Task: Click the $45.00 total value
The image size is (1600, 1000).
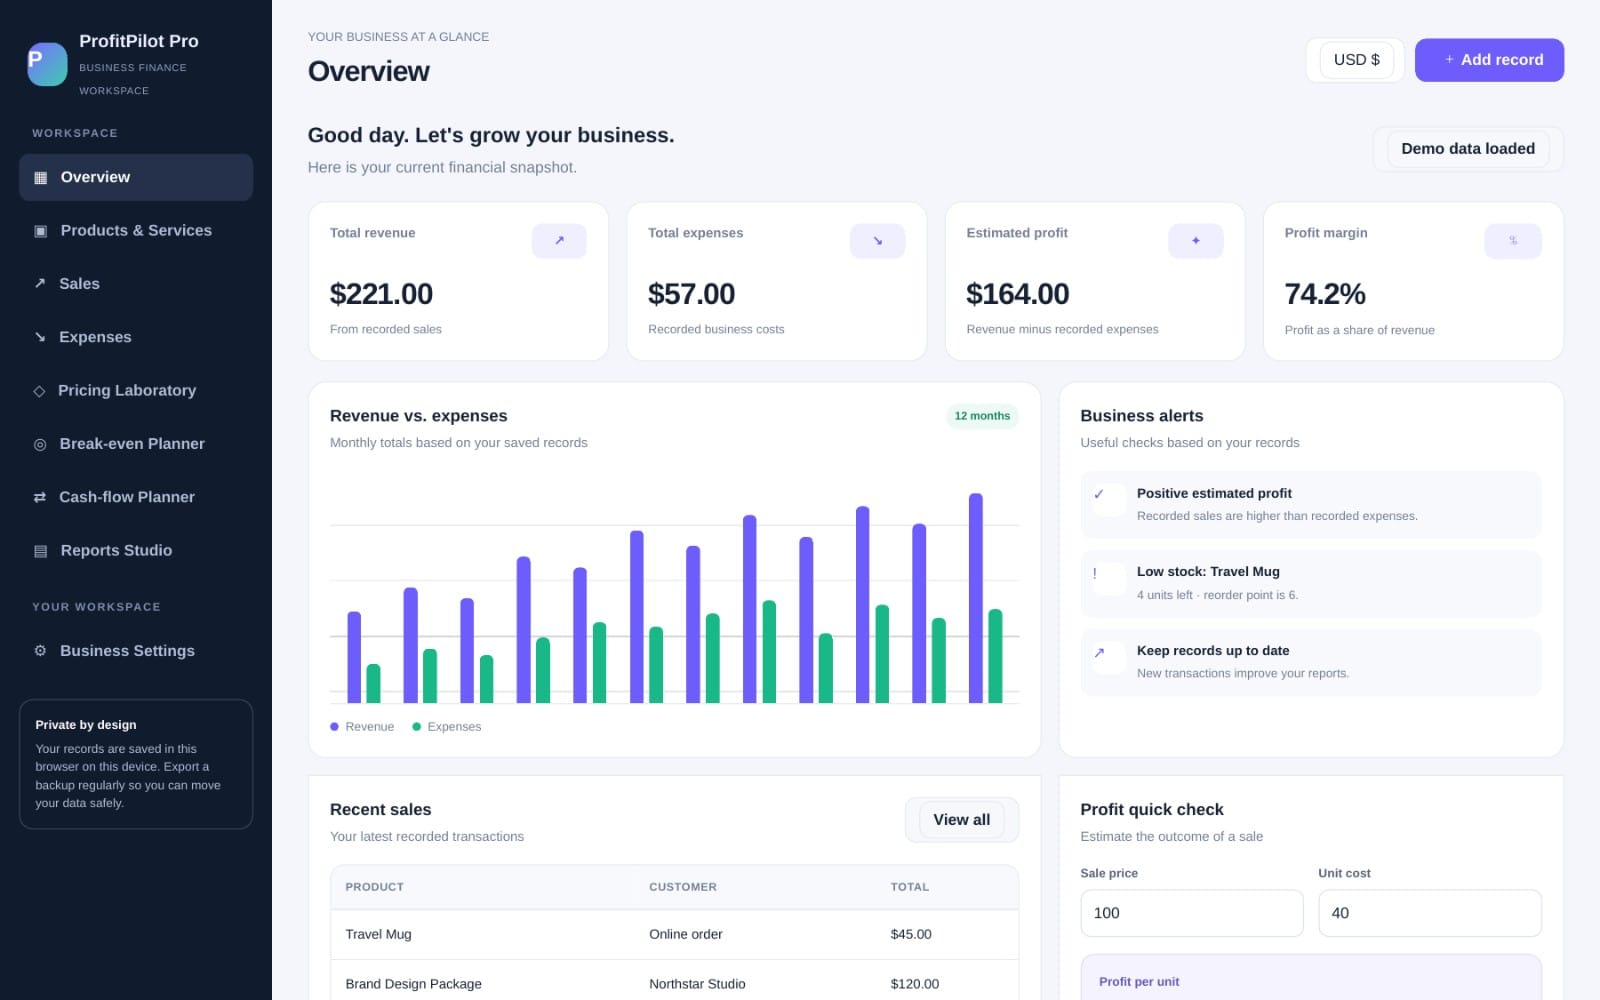Action: pos(911,934)
